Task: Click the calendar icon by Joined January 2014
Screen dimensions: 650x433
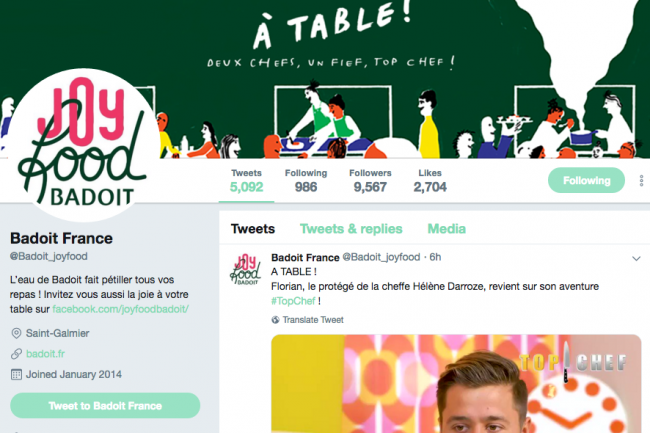Action: click(16, 375)
